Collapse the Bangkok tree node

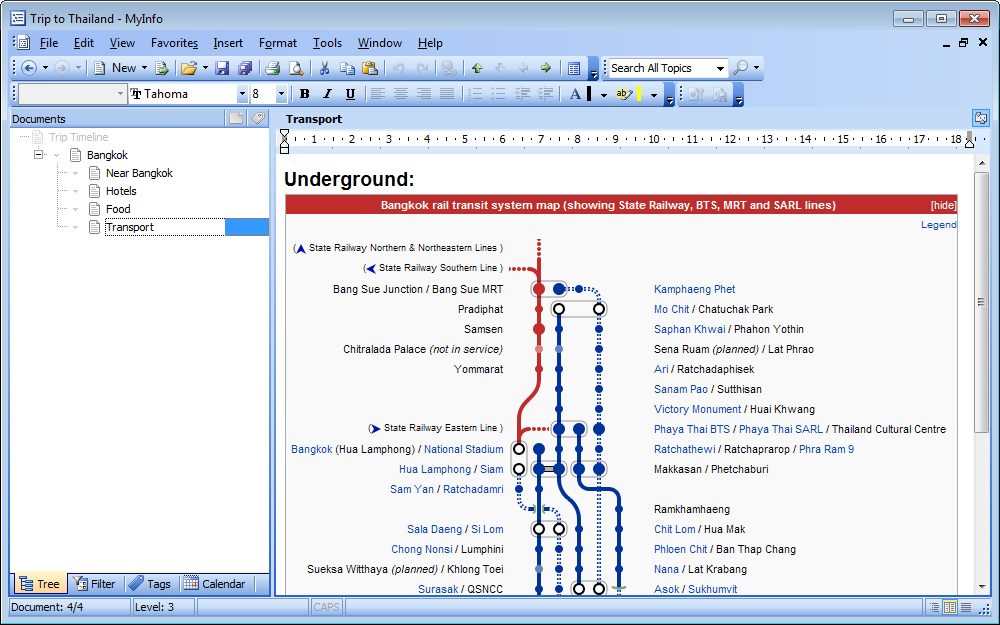tap(39, 155)
